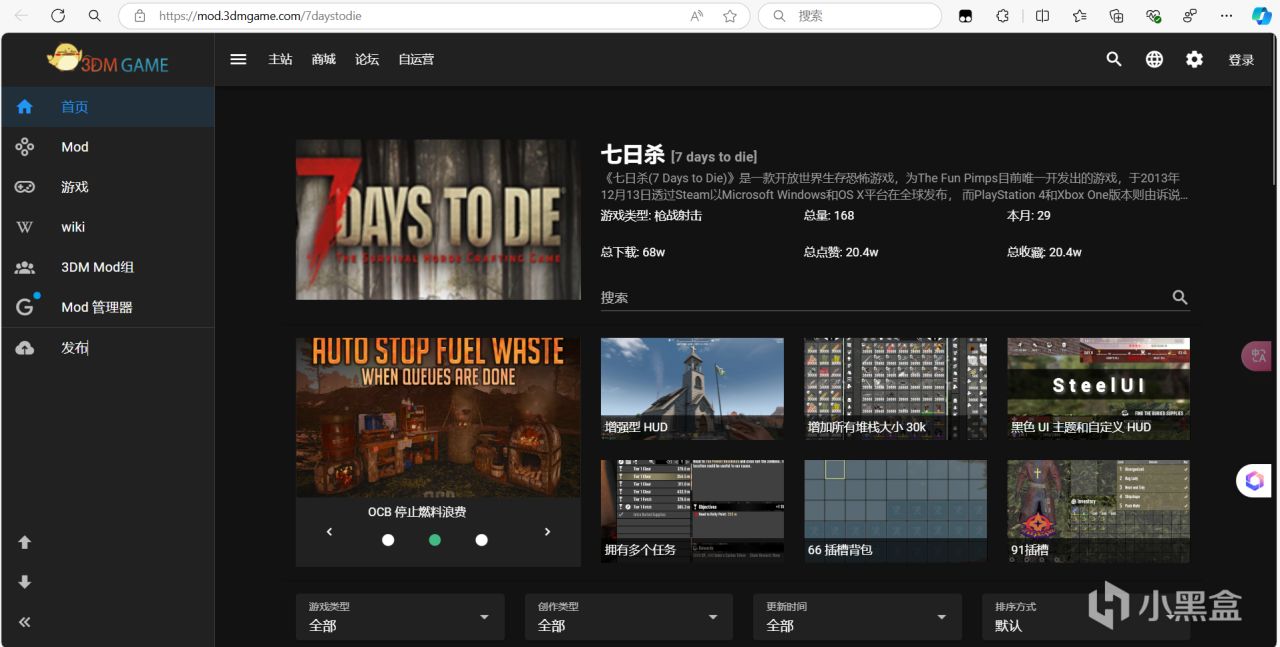The height and width of the screenshot is (647, 1280).
Task: Open Mod 管理器 in the sidebar
Action: click(x=107, y=307)
